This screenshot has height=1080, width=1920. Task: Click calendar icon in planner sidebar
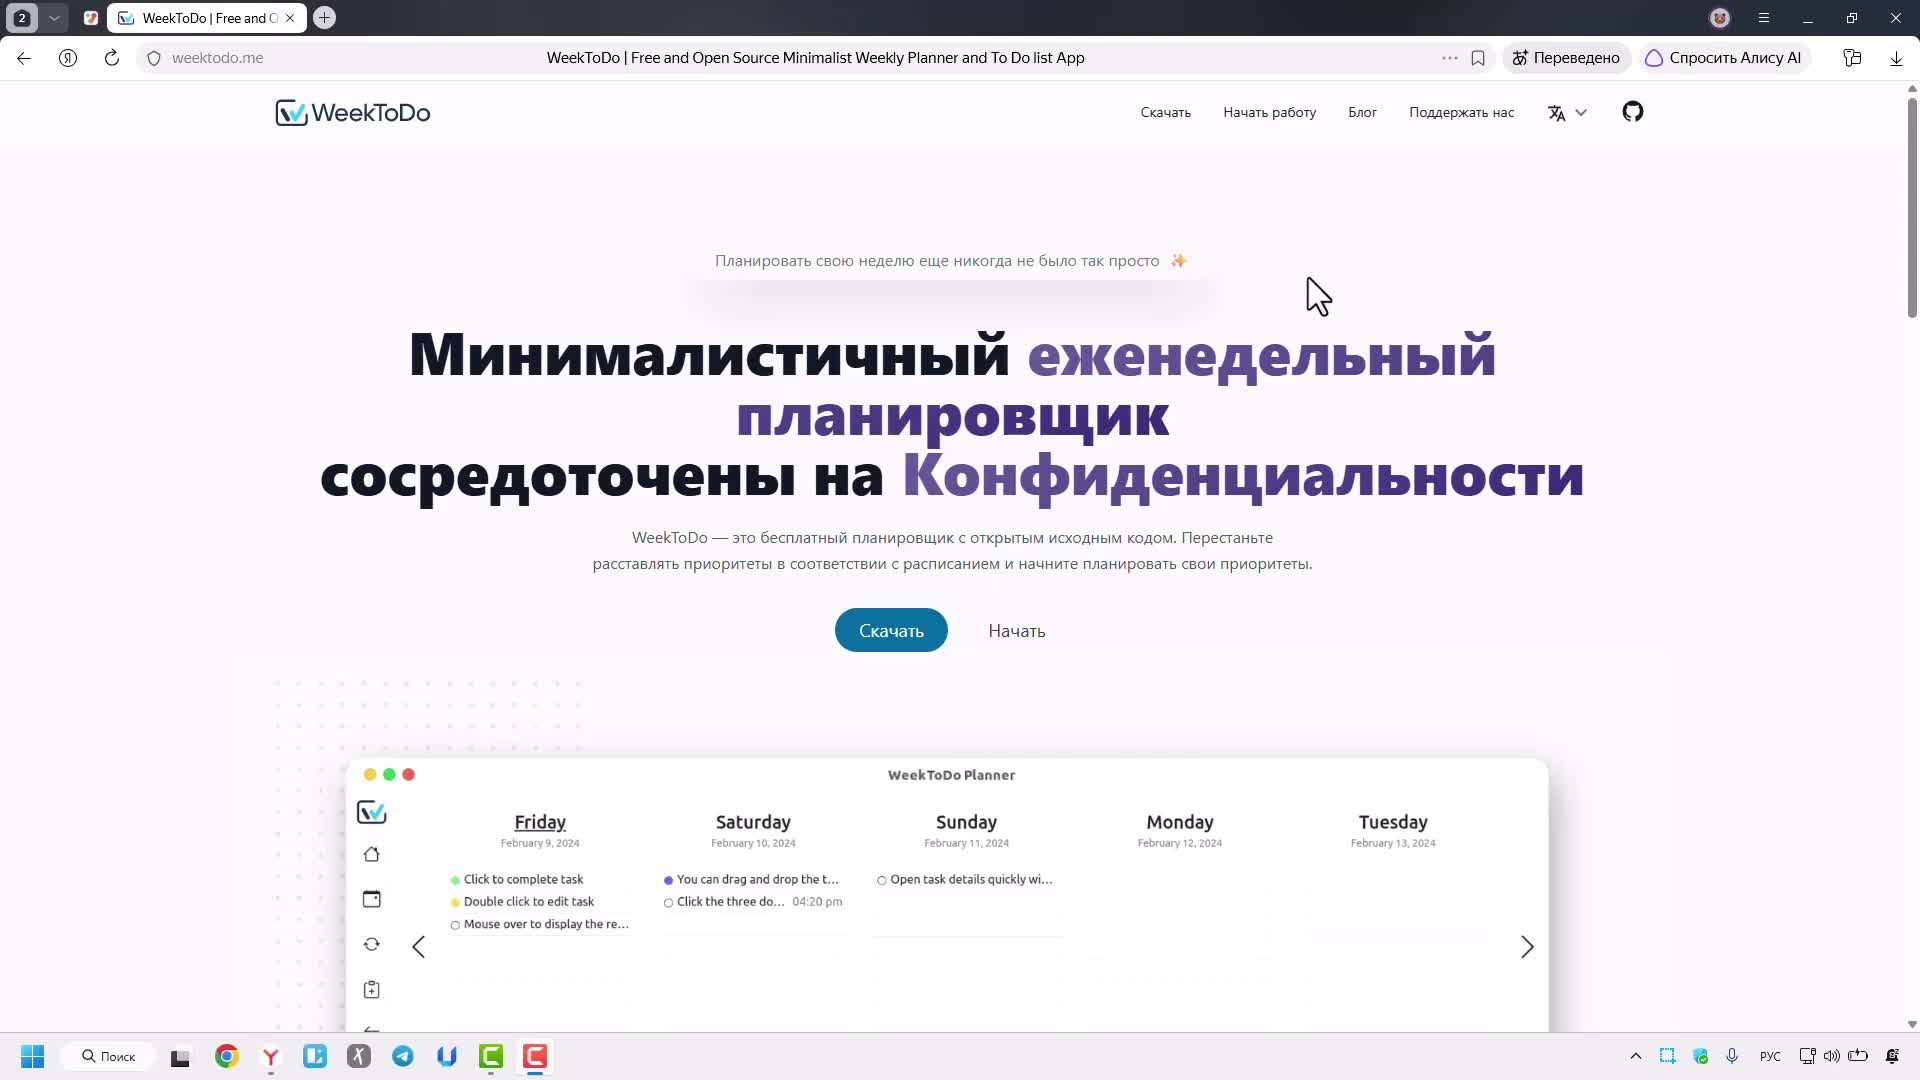click(x=371, y=899)
